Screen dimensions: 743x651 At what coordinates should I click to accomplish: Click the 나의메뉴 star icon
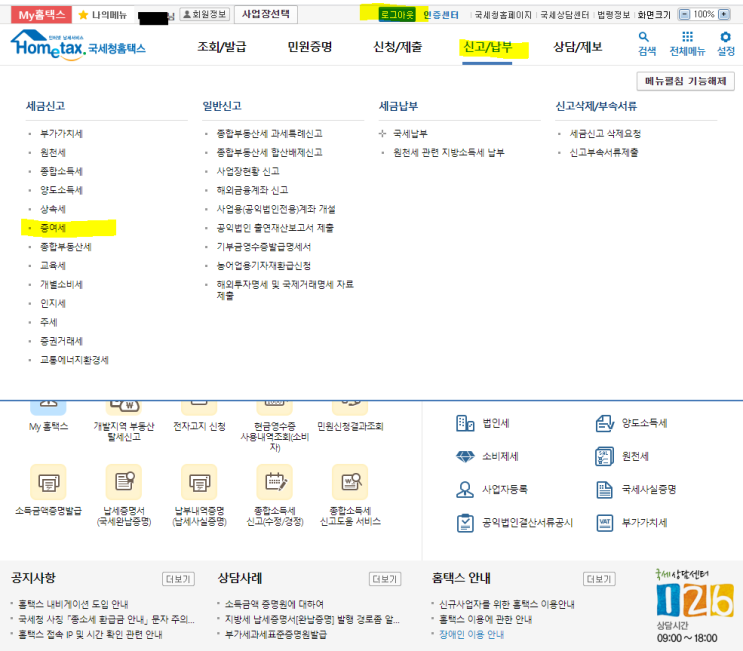(x=83, y=15)
